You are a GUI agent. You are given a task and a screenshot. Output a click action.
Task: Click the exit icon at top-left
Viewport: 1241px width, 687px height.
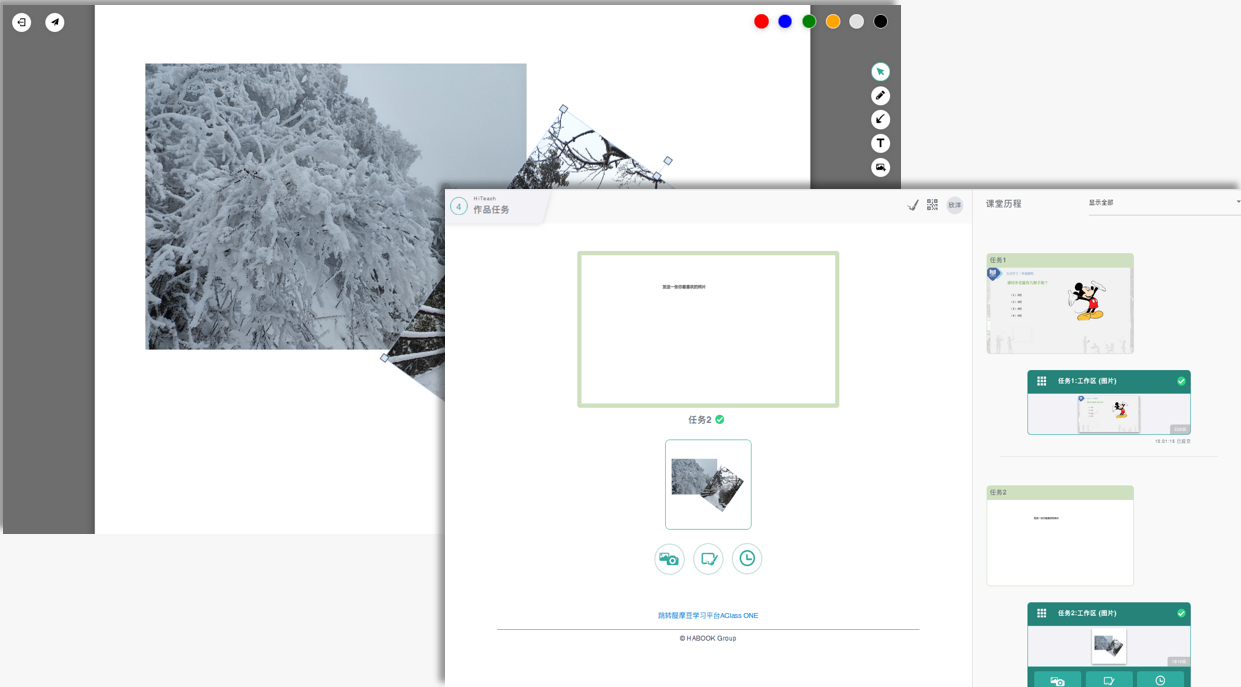(21, 22)
